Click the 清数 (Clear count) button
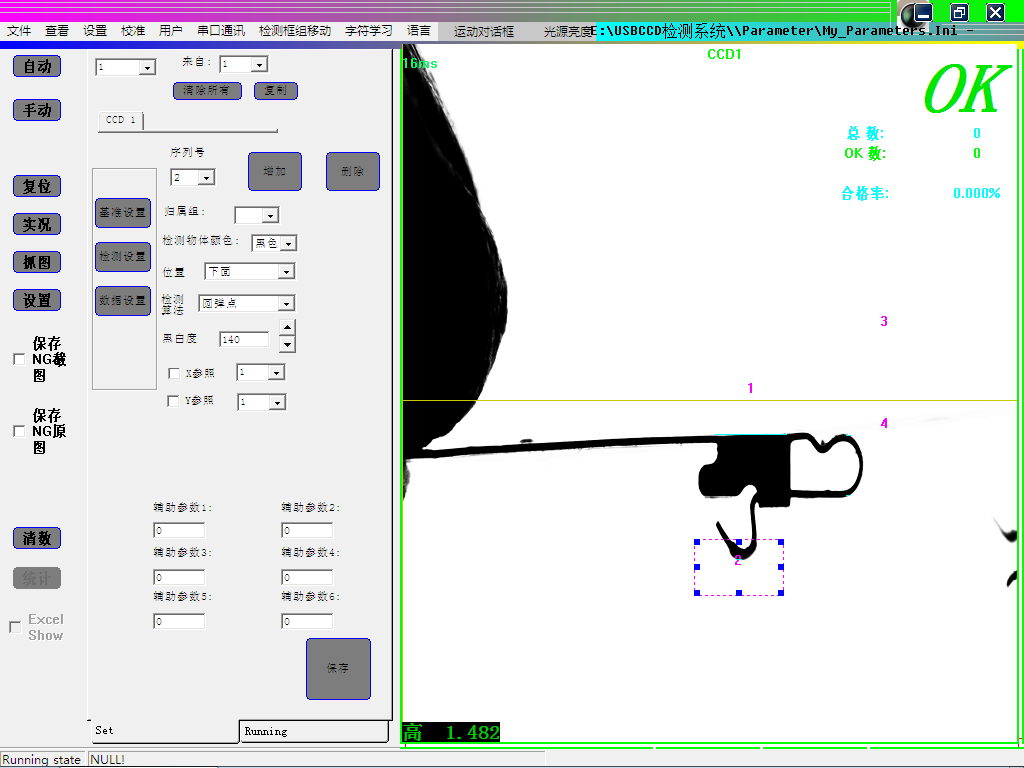The width and height of the screenshot is (1024, 768). [x=37, y=538]
